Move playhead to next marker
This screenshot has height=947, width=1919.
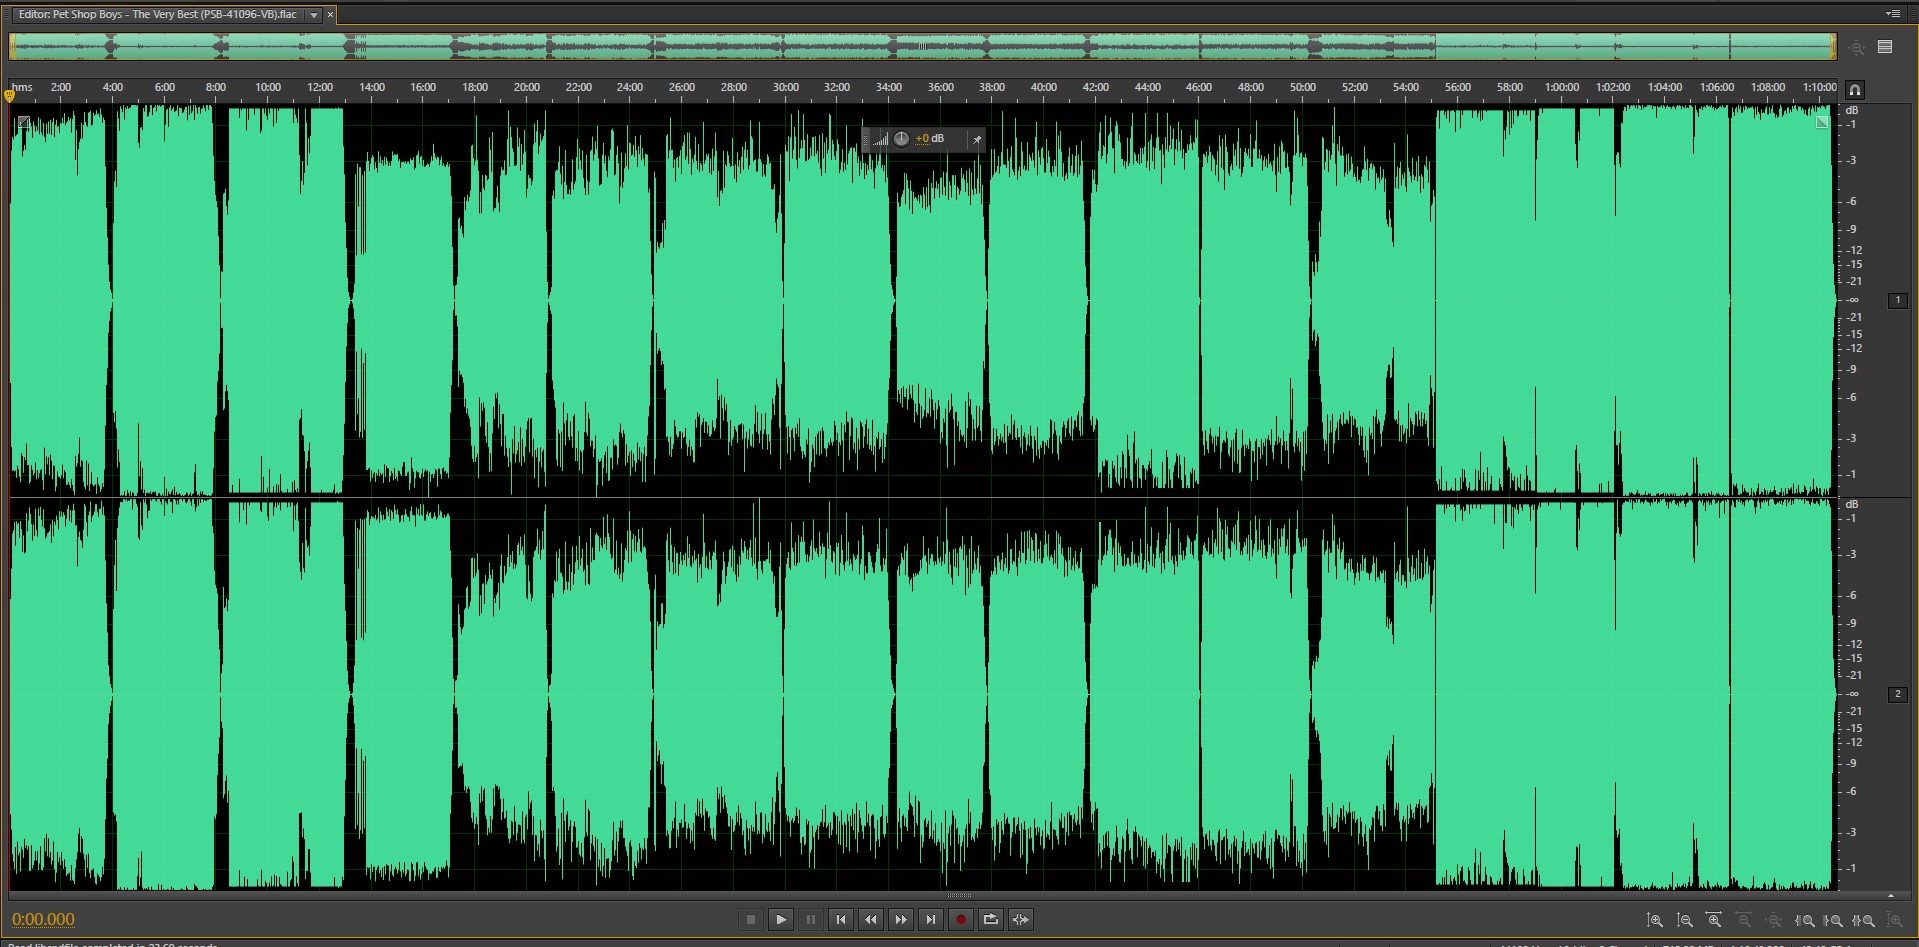(930, 920)
